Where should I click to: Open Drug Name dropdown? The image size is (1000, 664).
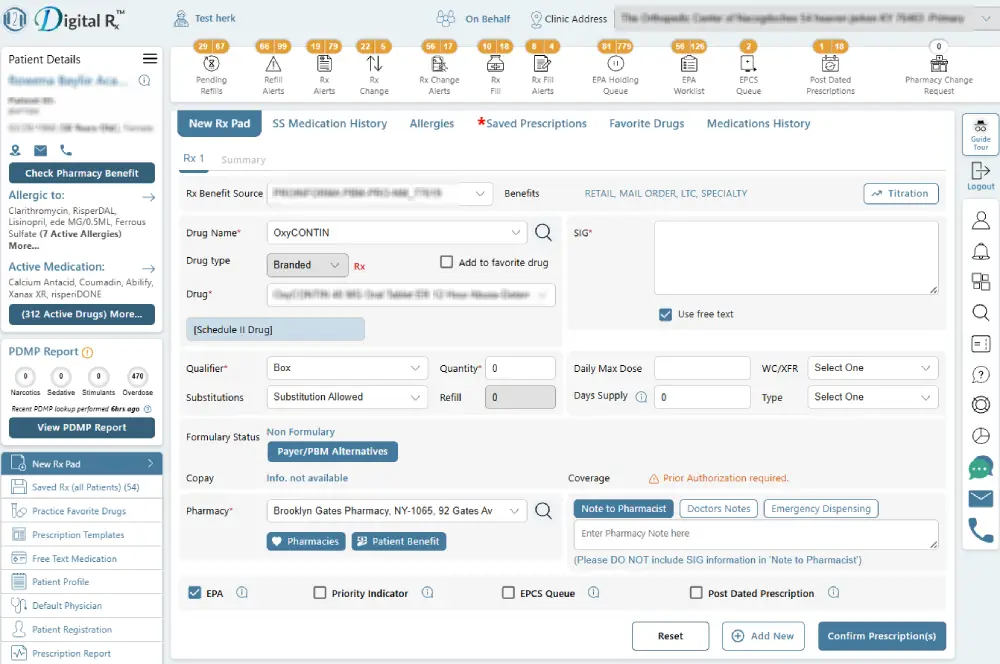pos(397,233)
